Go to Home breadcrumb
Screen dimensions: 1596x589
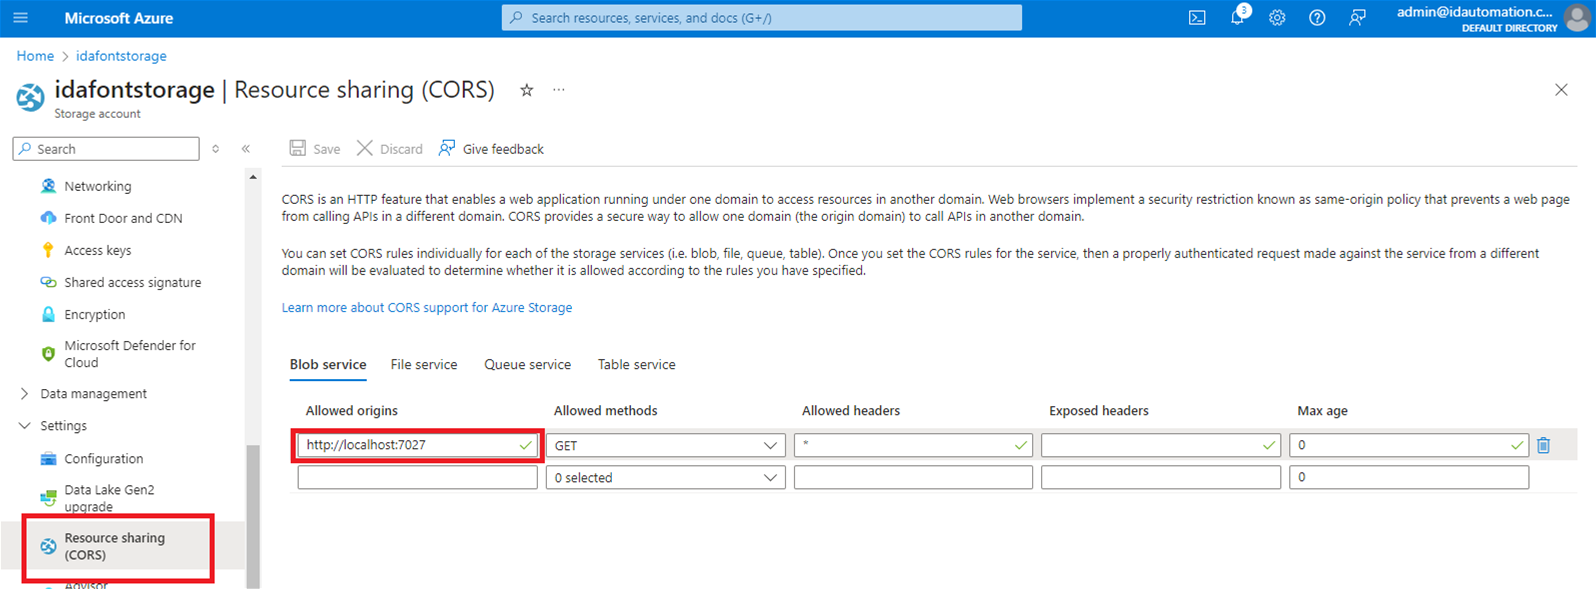click(35, 56)
